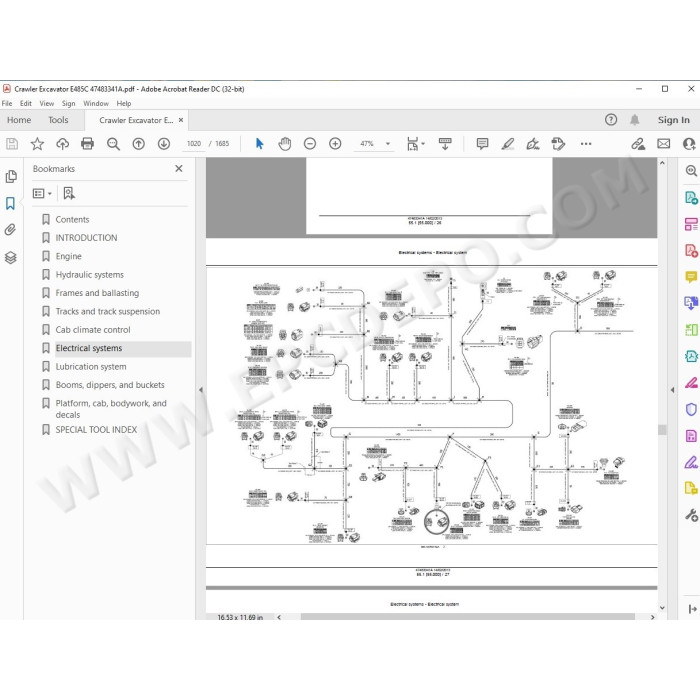
Task: Click the stamp tool icon
Action: point(558,144)
